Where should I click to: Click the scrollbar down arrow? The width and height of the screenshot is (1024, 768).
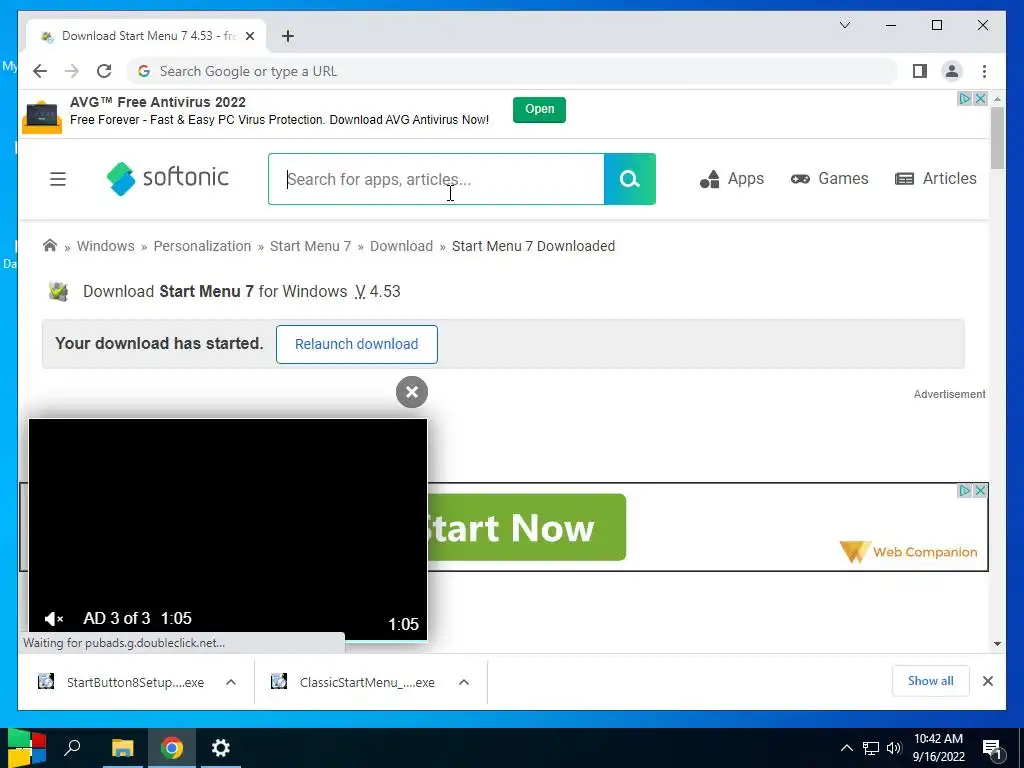point(997,643)
